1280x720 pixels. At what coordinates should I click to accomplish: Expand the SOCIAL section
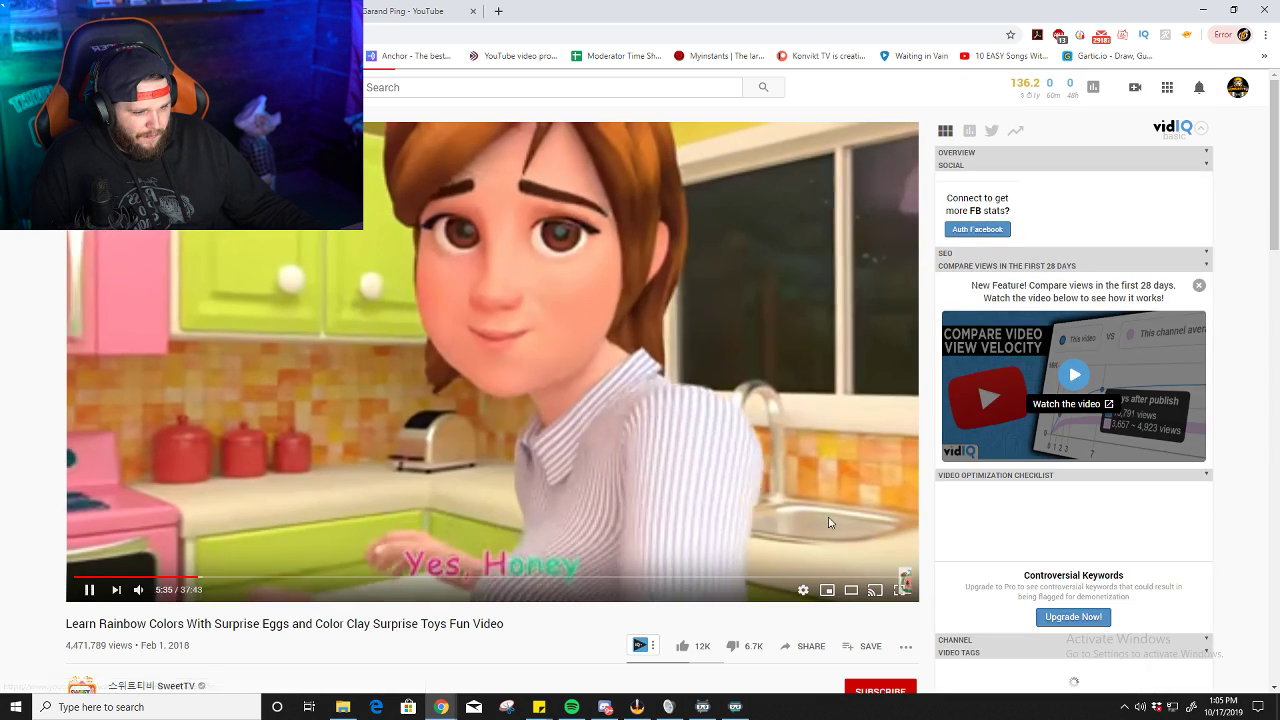coord(1074,165)
